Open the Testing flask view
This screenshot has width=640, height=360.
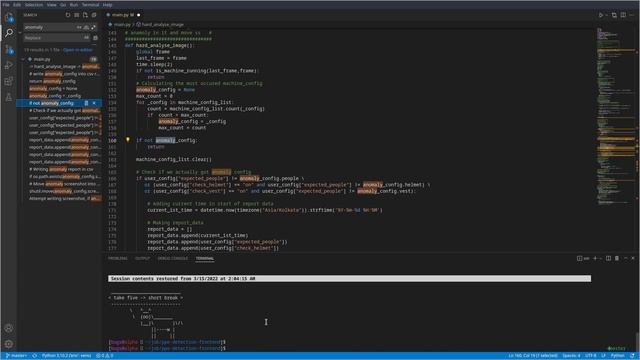pos(9,97)
